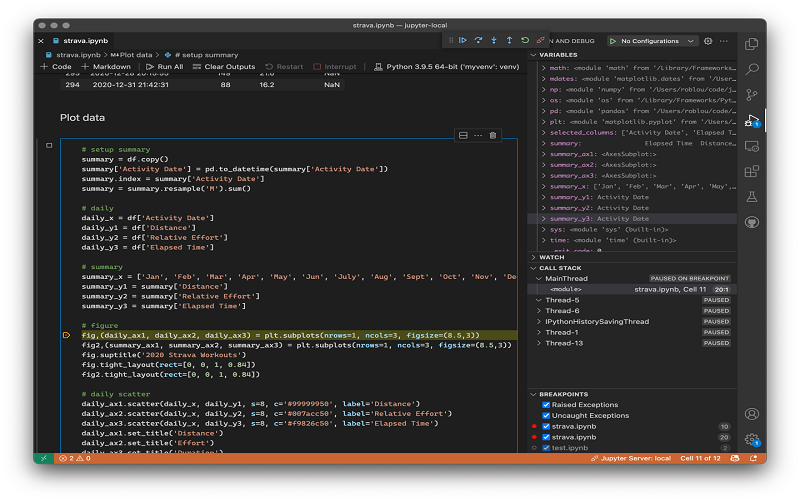Click the setup summary breadcrumb
This screenshot has height=500, width=800.
(x=207, y=55)
